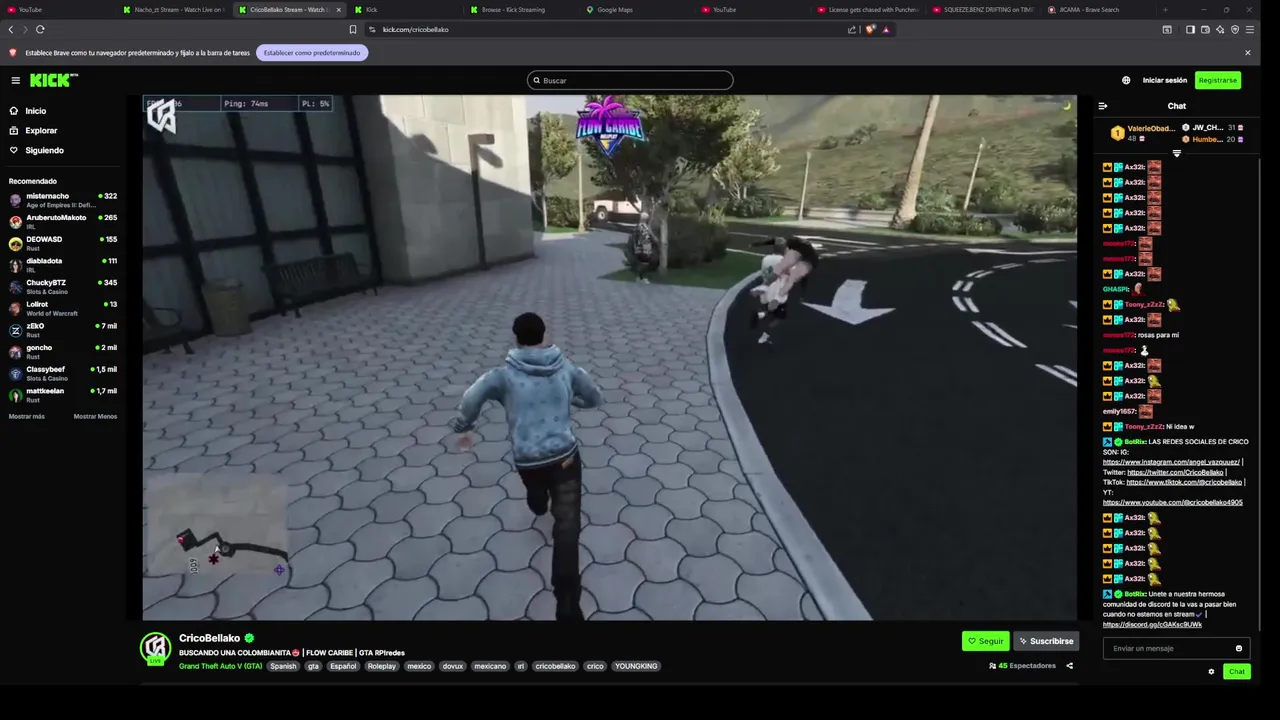Open the emoji picker in chat input
1280x720 pixels.
(x=1238, y=648)
